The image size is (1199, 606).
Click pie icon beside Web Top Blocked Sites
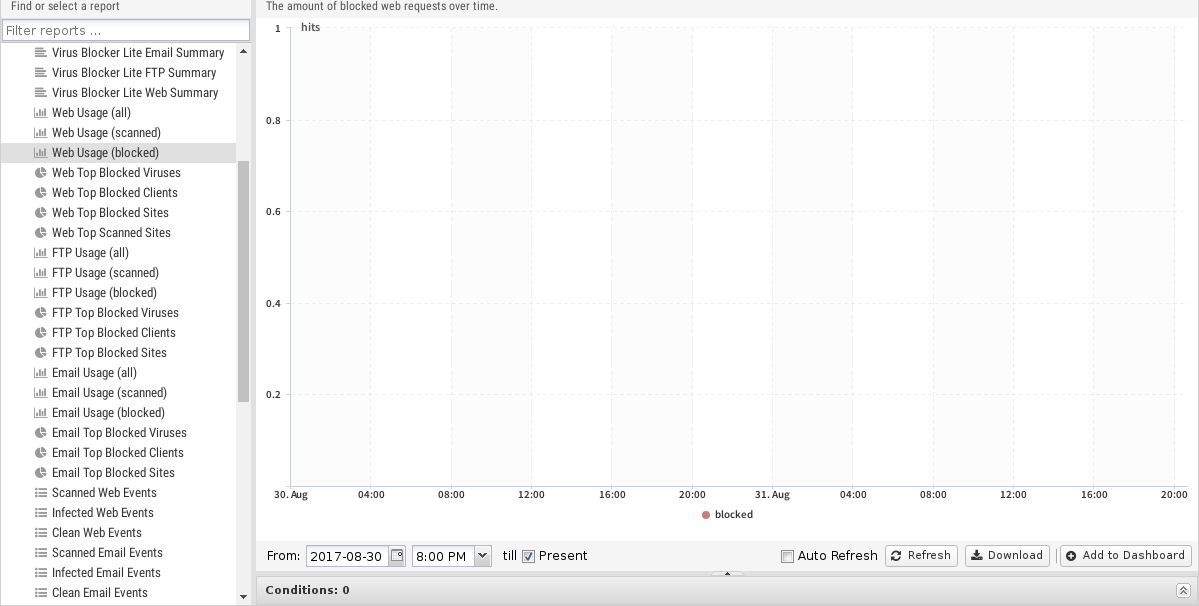[41, 212]
